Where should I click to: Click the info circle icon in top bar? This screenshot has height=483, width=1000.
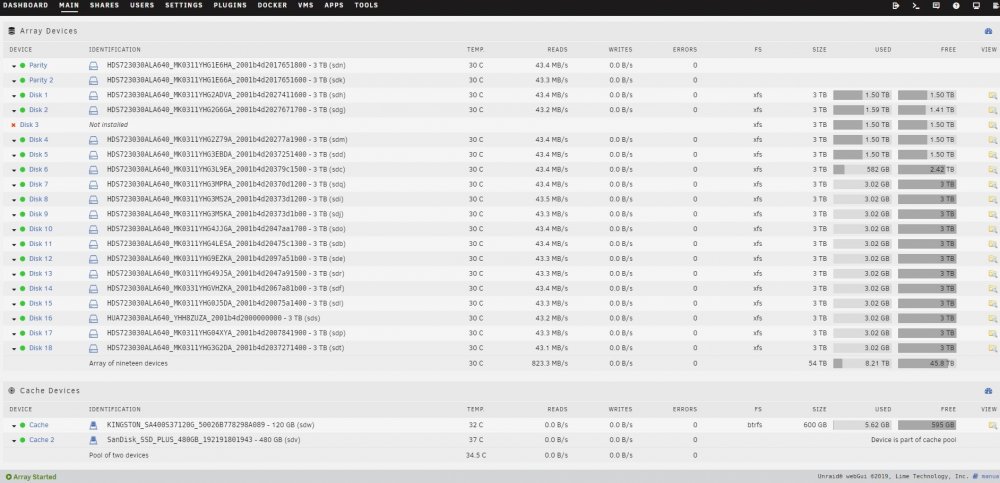click(956, 6)
